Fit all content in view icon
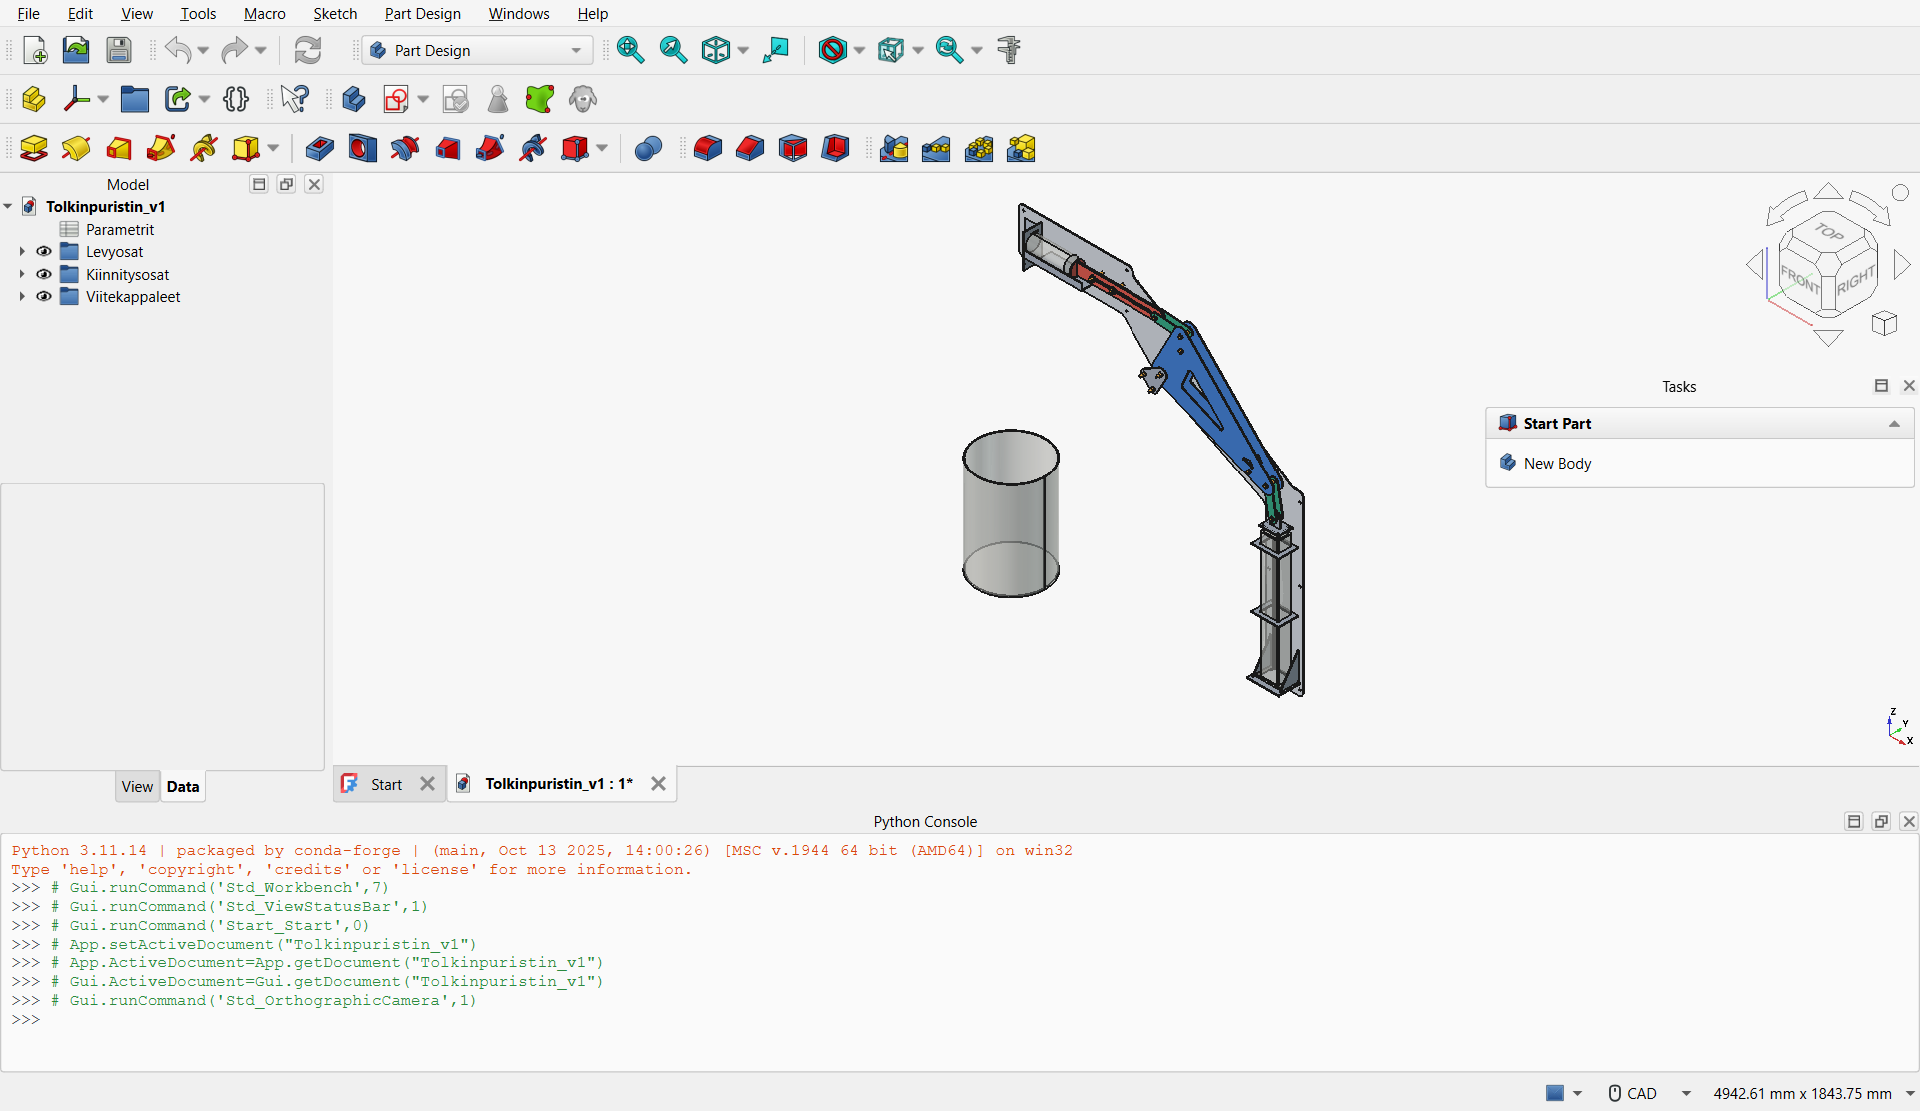1920x1111 pixels. pos(631,50)
